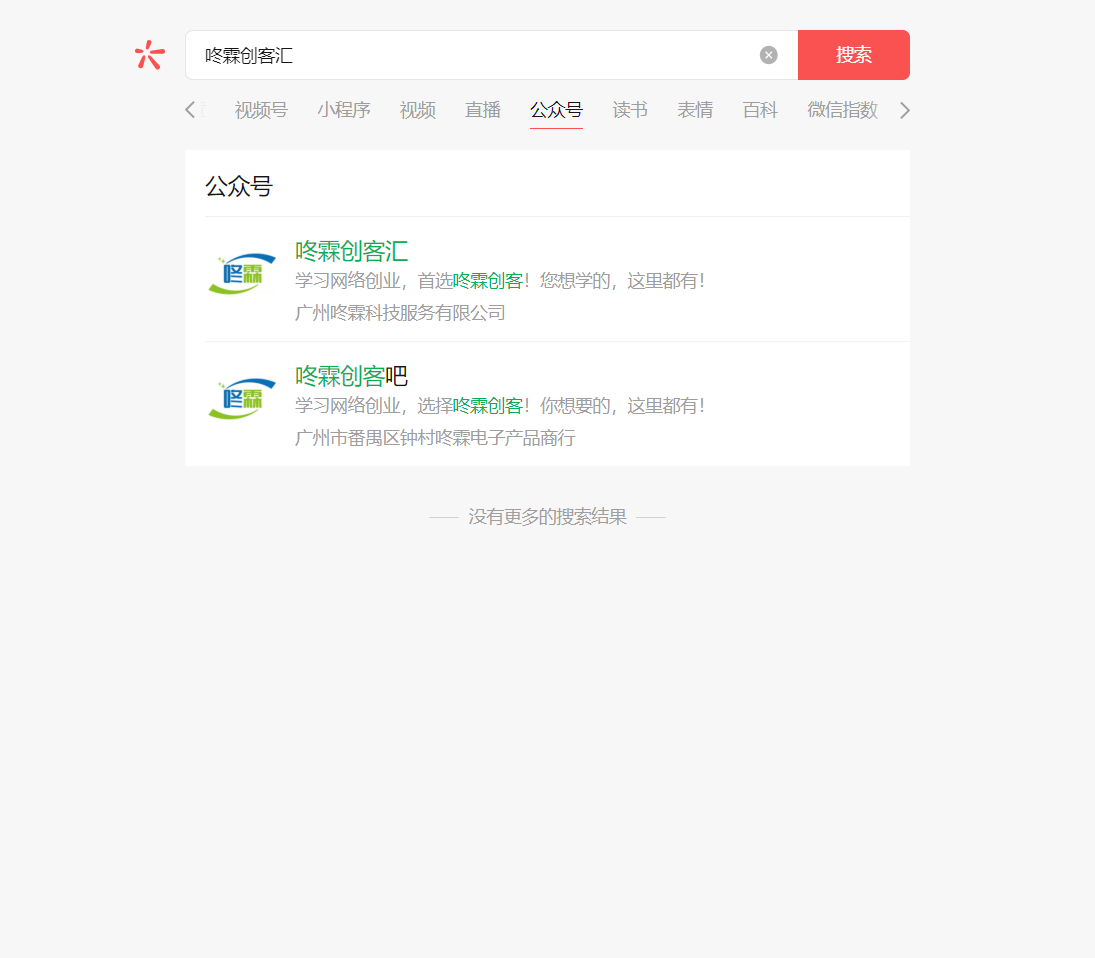Clear the search box with the X icon

[768, 54]
